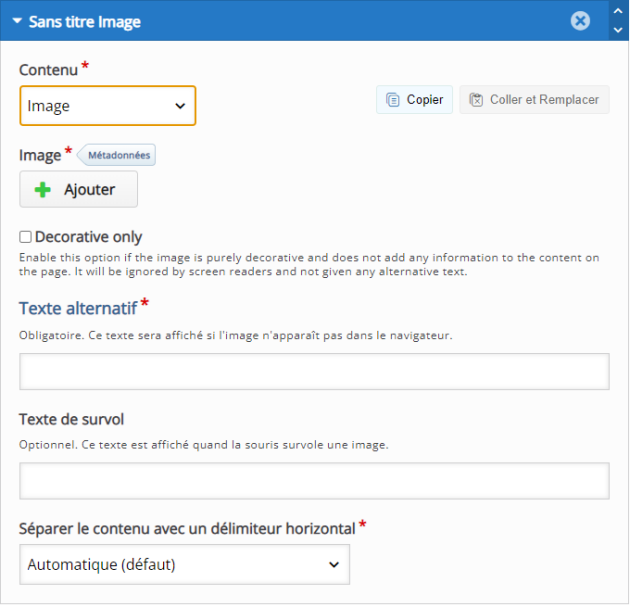
Task: Open the Contenu Image dropdown
Action: pos(108,106)
